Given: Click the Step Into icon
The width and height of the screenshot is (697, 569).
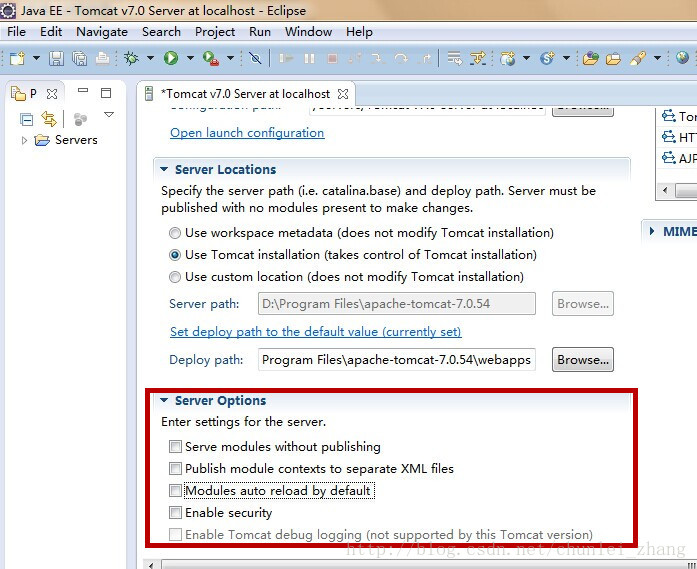Looking at the screenshot, I should 378,58.
